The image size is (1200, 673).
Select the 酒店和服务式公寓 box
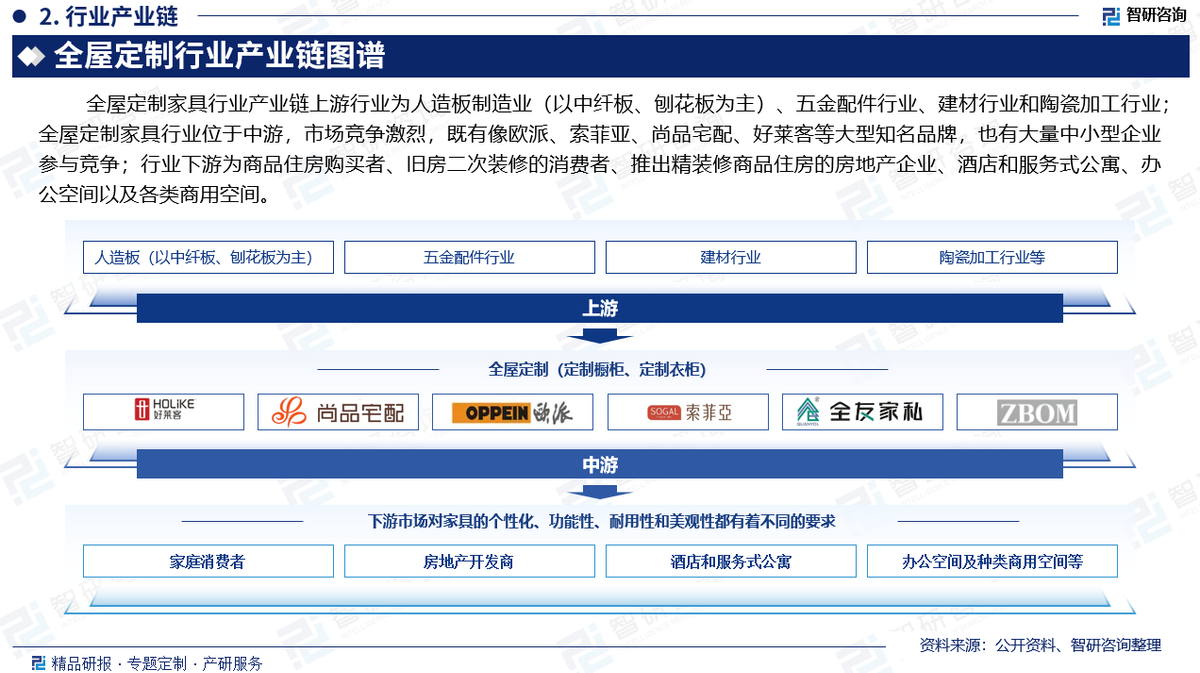coord(731,561)
